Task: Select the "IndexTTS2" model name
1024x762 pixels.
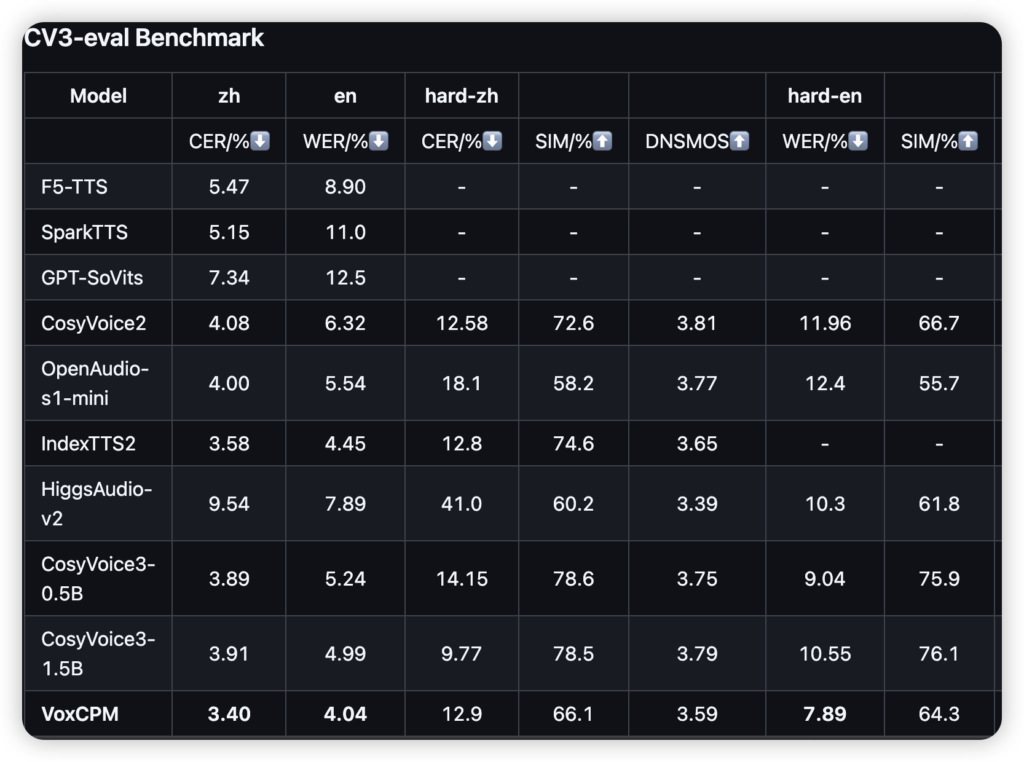Action: tap(88, 444)
